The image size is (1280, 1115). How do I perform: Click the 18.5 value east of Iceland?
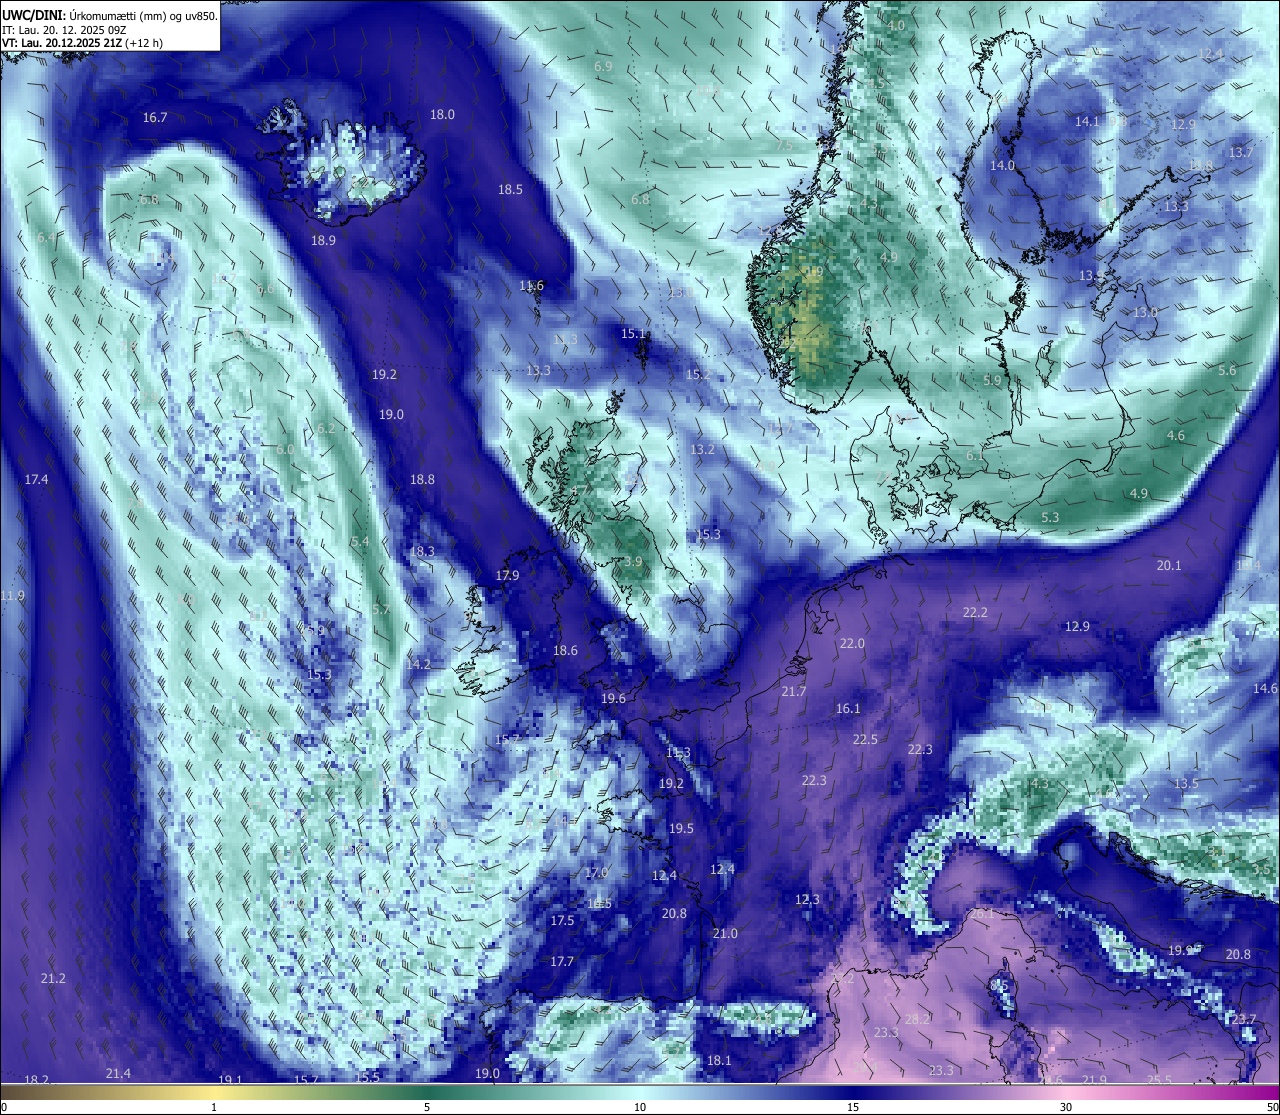510,190
